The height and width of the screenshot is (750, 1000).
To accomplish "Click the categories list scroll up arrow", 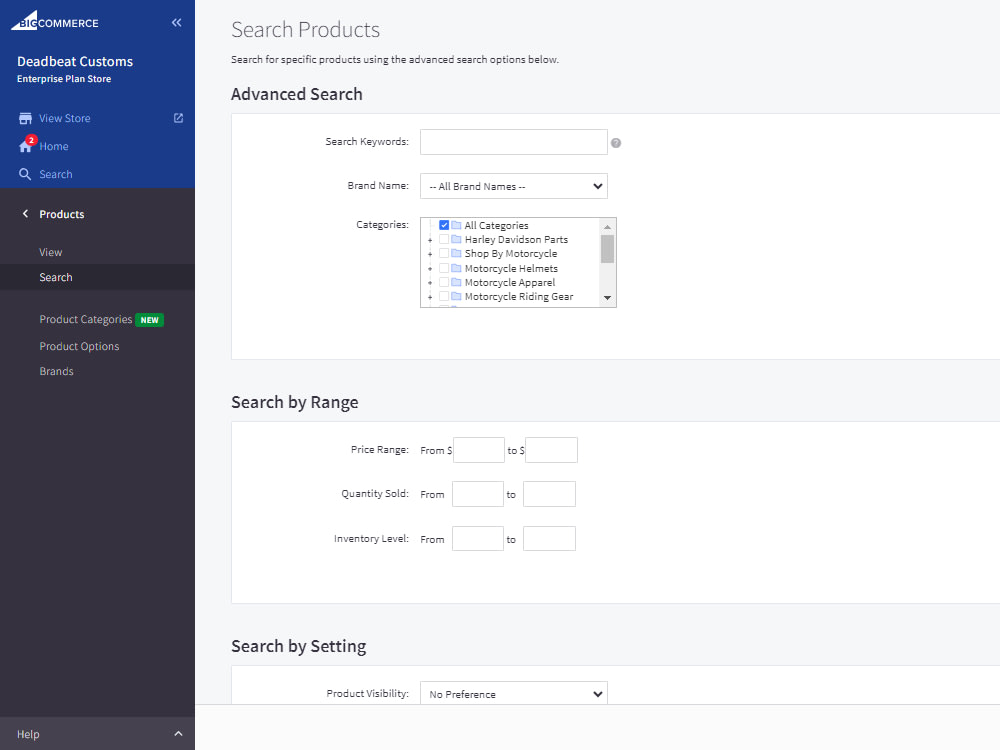I will coord(607,226).
